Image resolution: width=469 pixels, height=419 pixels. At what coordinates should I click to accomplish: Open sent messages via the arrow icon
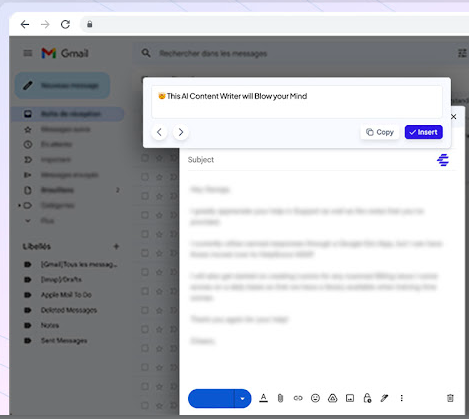[28, 175]
